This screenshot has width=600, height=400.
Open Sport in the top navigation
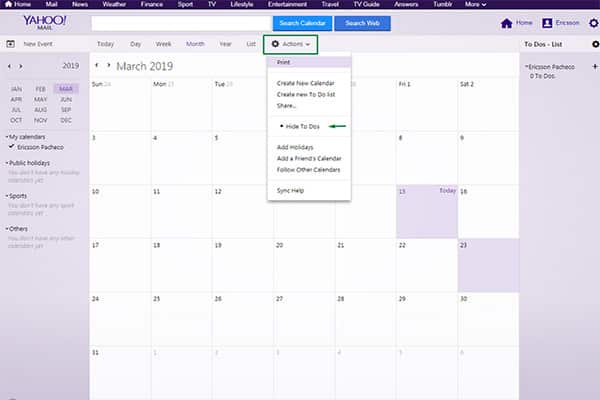185,4
